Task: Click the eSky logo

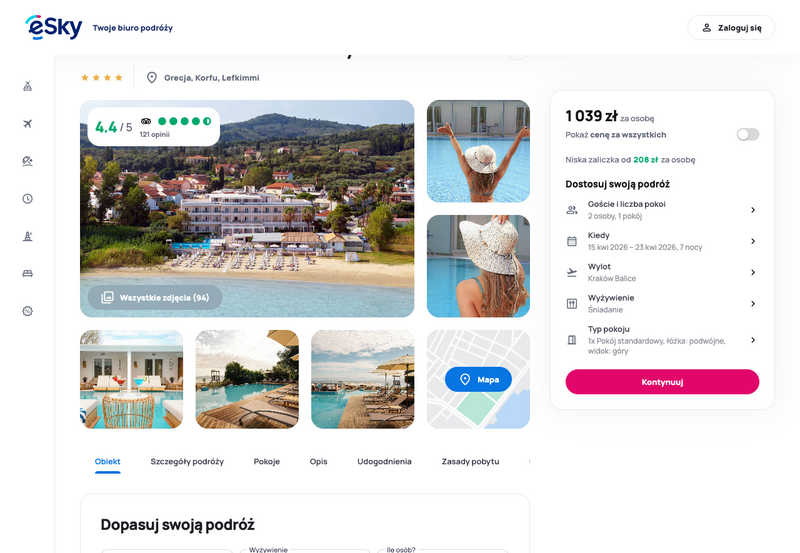Action: click(x=54, y=27)
